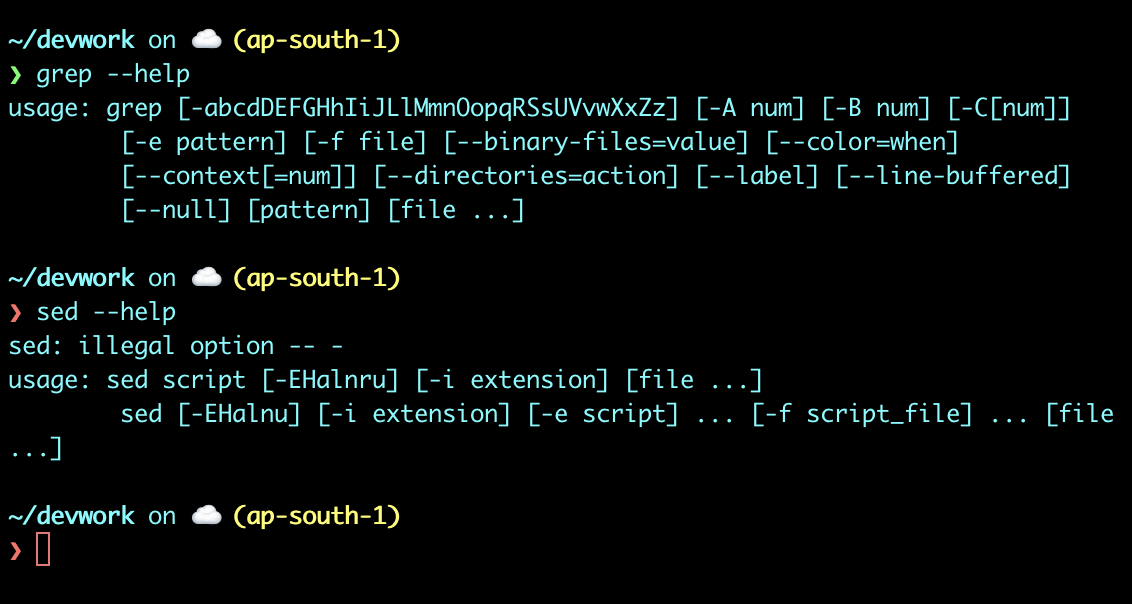Click the '[--binary-files=value]' option text
The image size is (1132, 604).
coord(596,142)
